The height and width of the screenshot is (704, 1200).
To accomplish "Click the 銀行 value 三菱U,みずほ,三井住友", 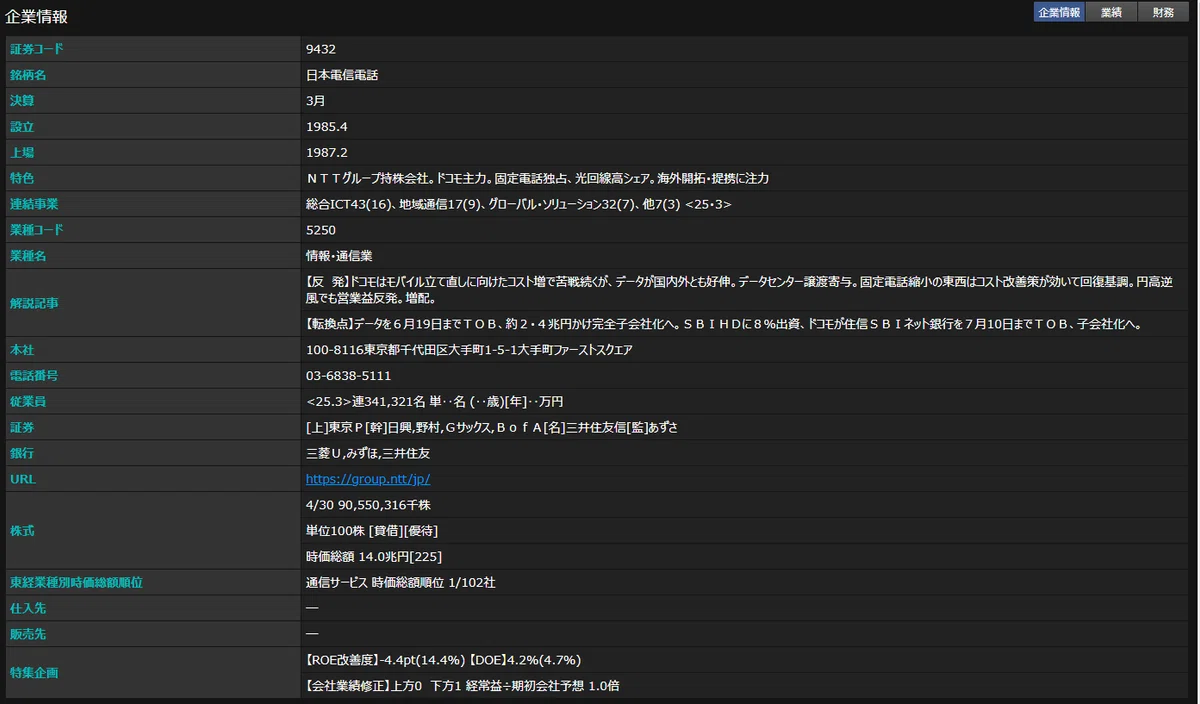I will pos(368,453).
